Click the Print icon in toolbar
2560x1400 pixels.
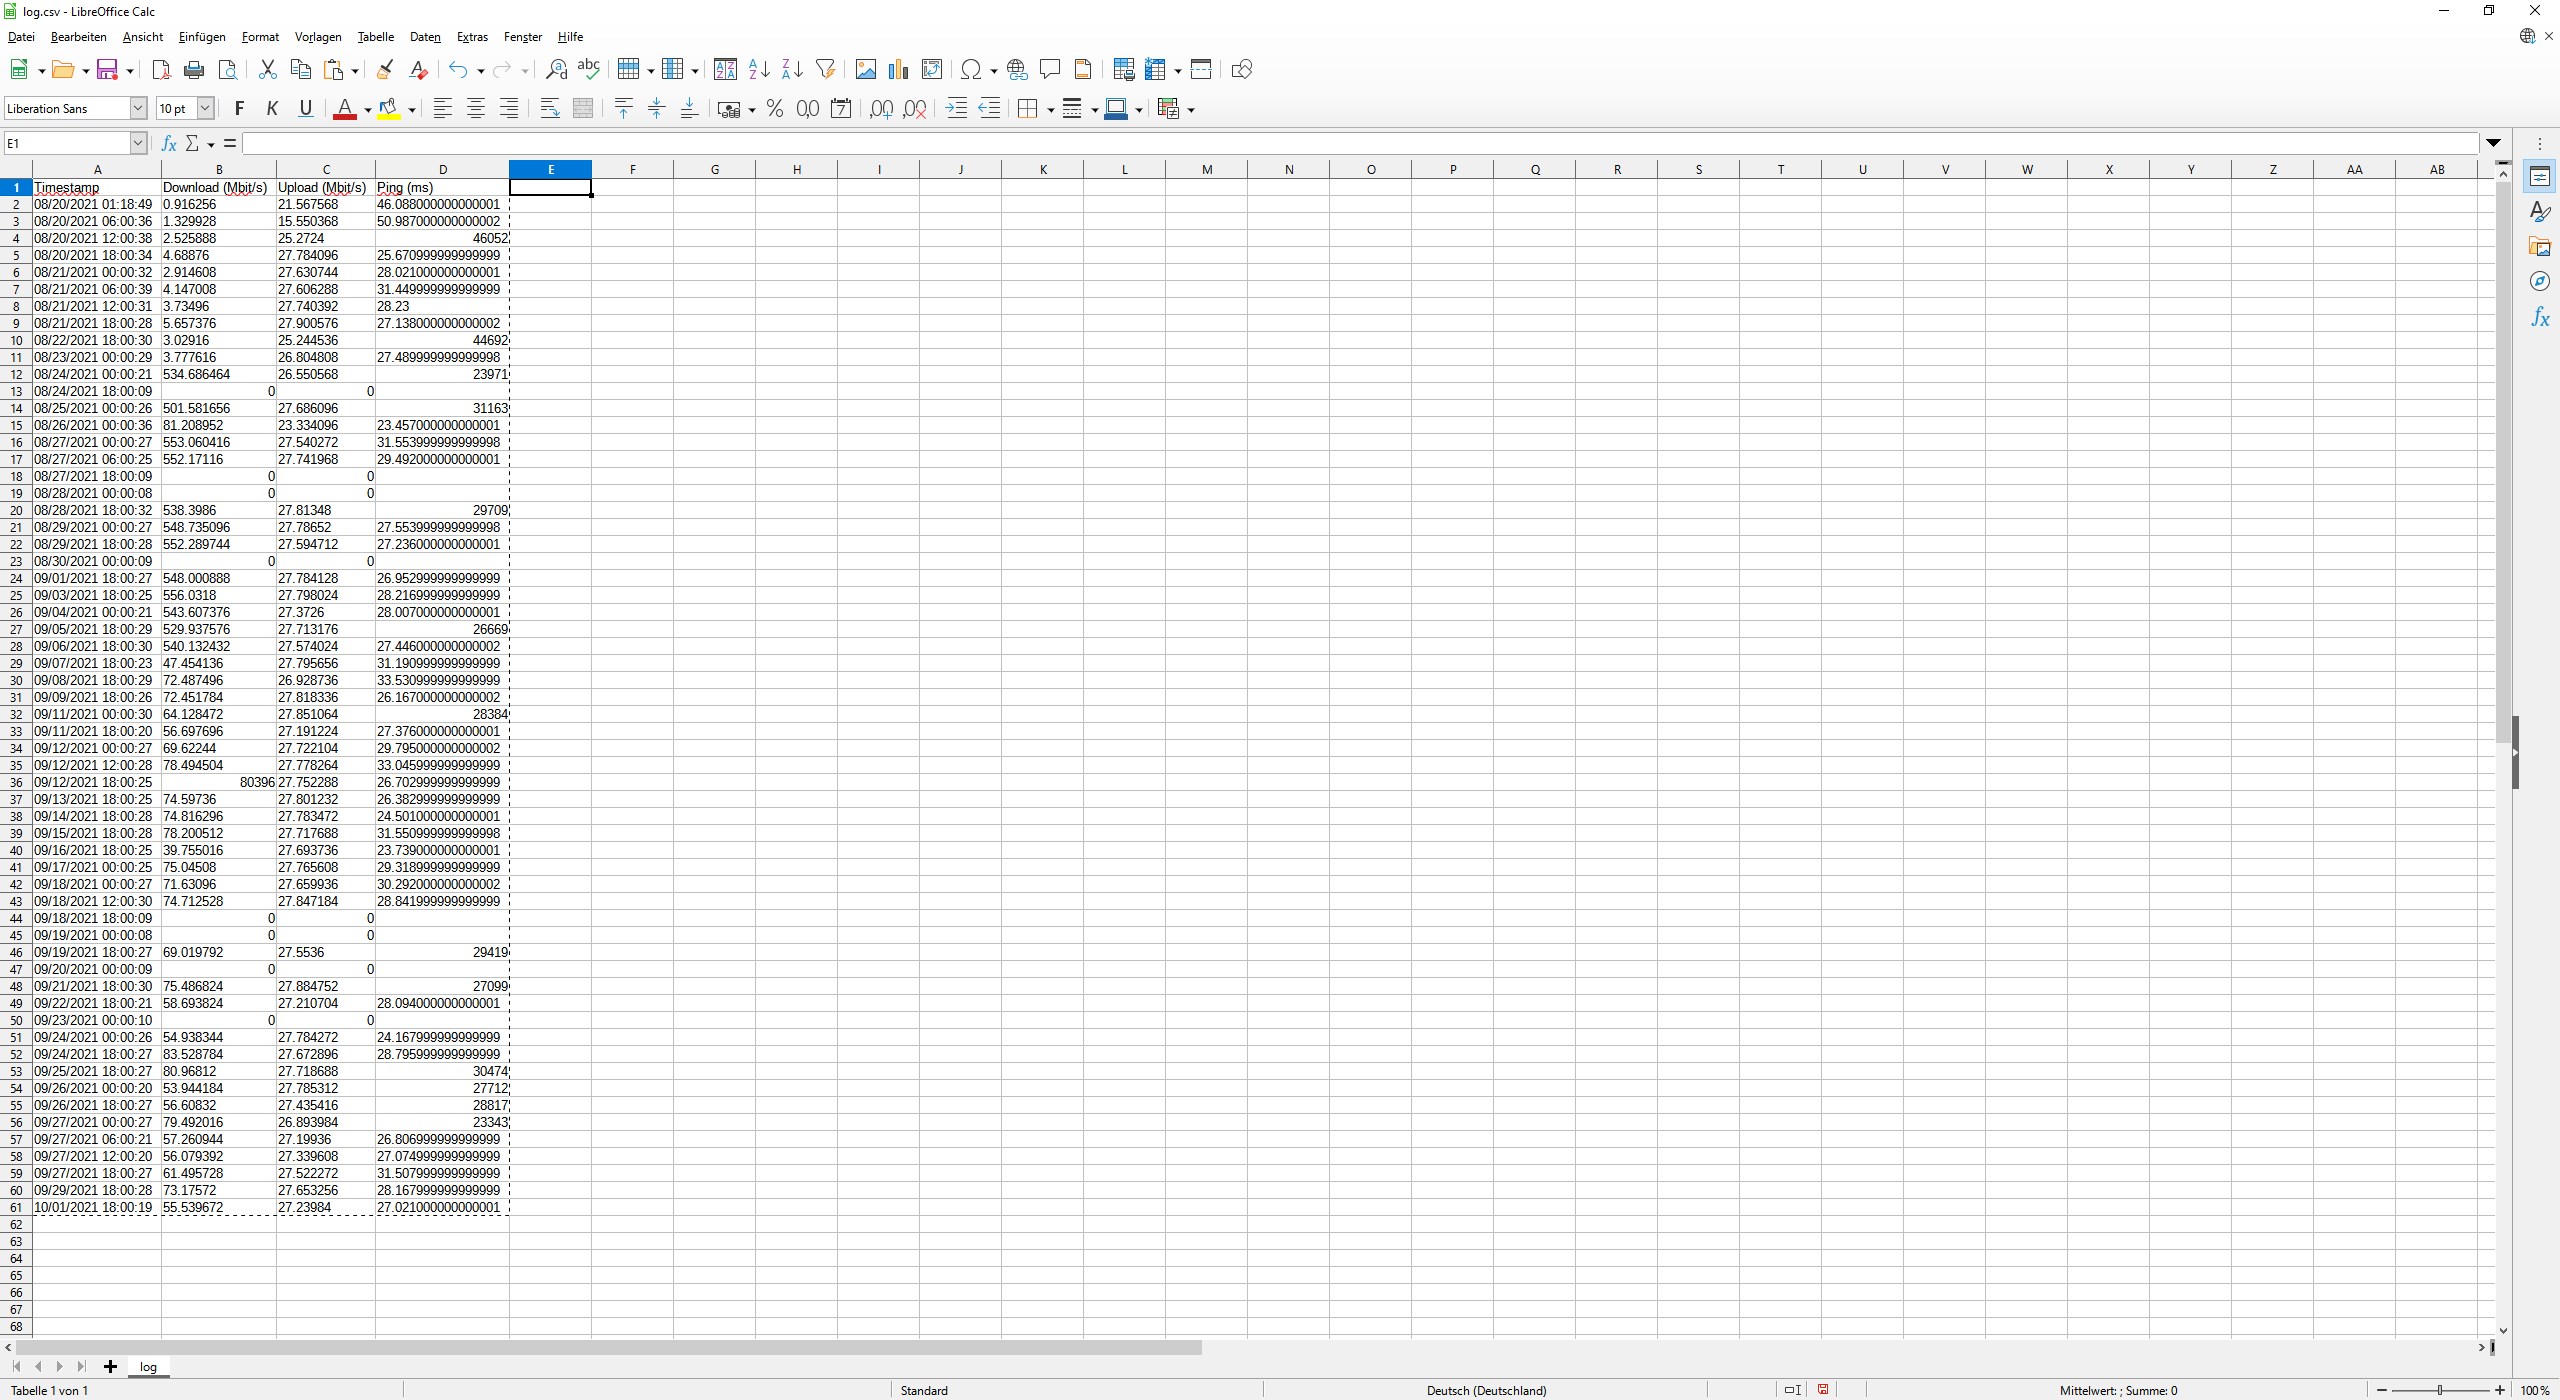tap(194, 70)
